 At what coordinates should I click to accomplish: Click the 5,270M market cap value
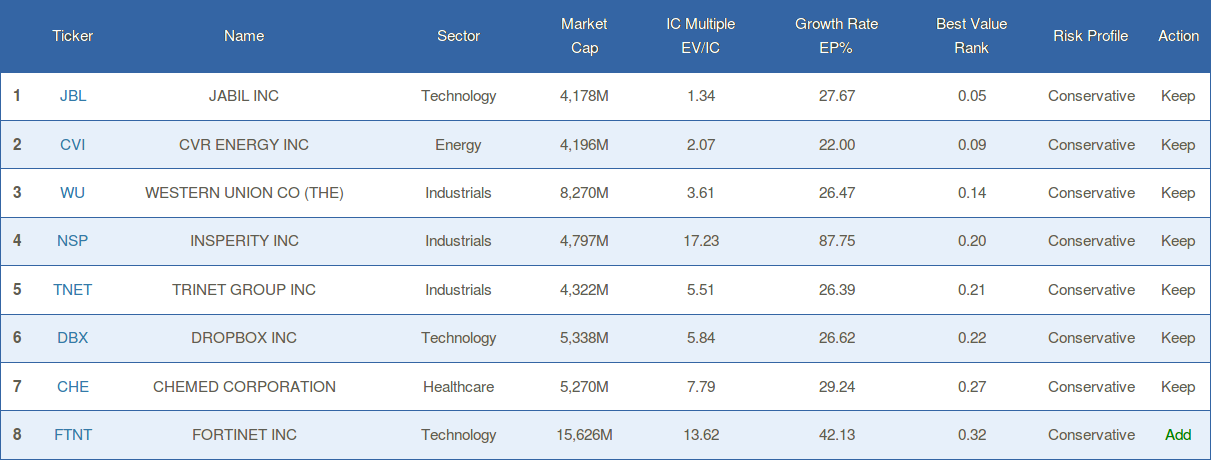(584, 387)
